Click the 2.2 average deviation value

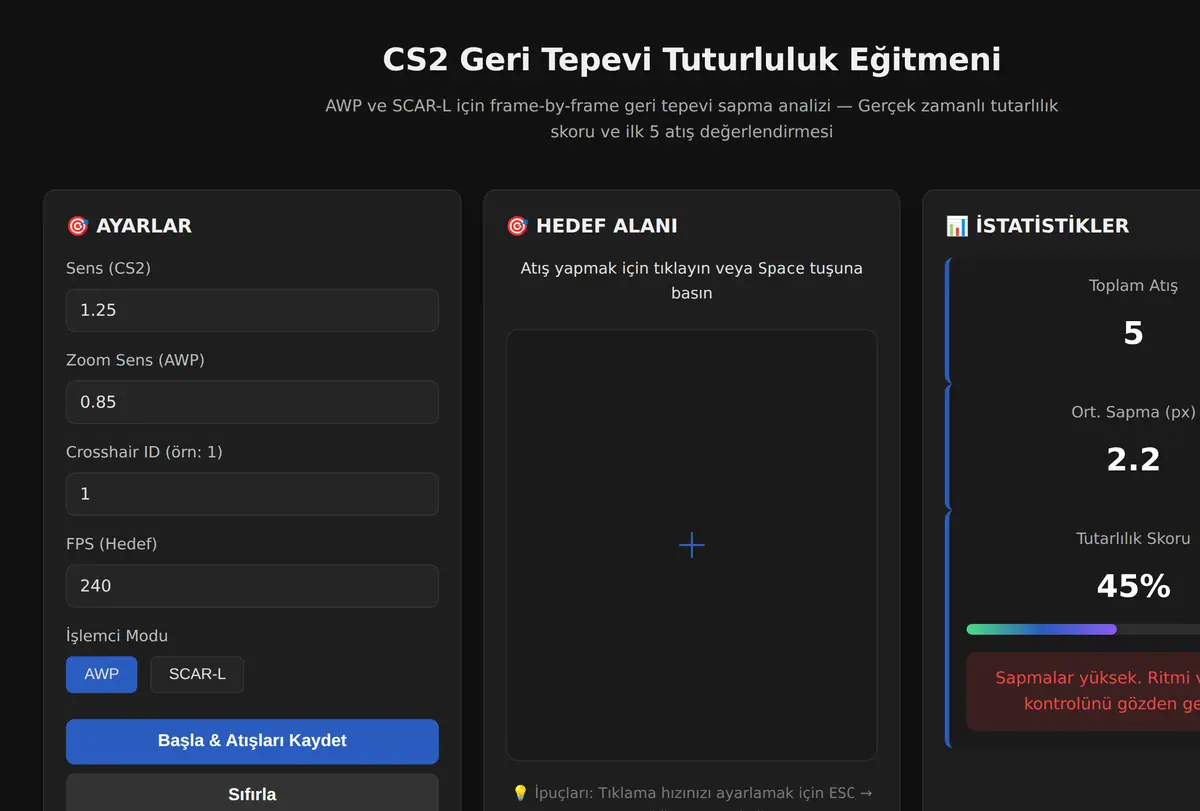1133,459
